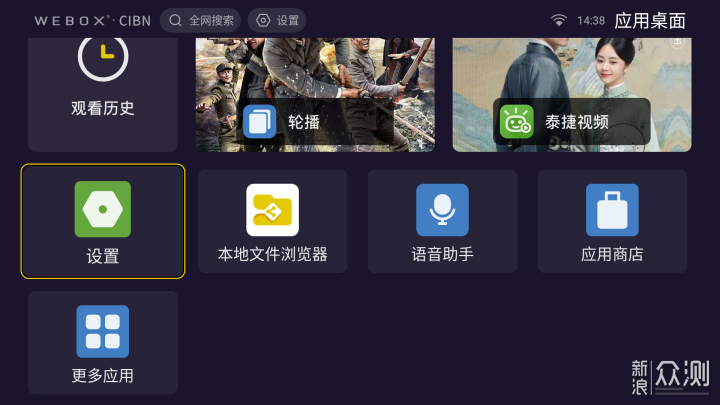Screen dimensions: 720x405
Task: Click the magnifier icon in 全网搜索
Action: 175,20
